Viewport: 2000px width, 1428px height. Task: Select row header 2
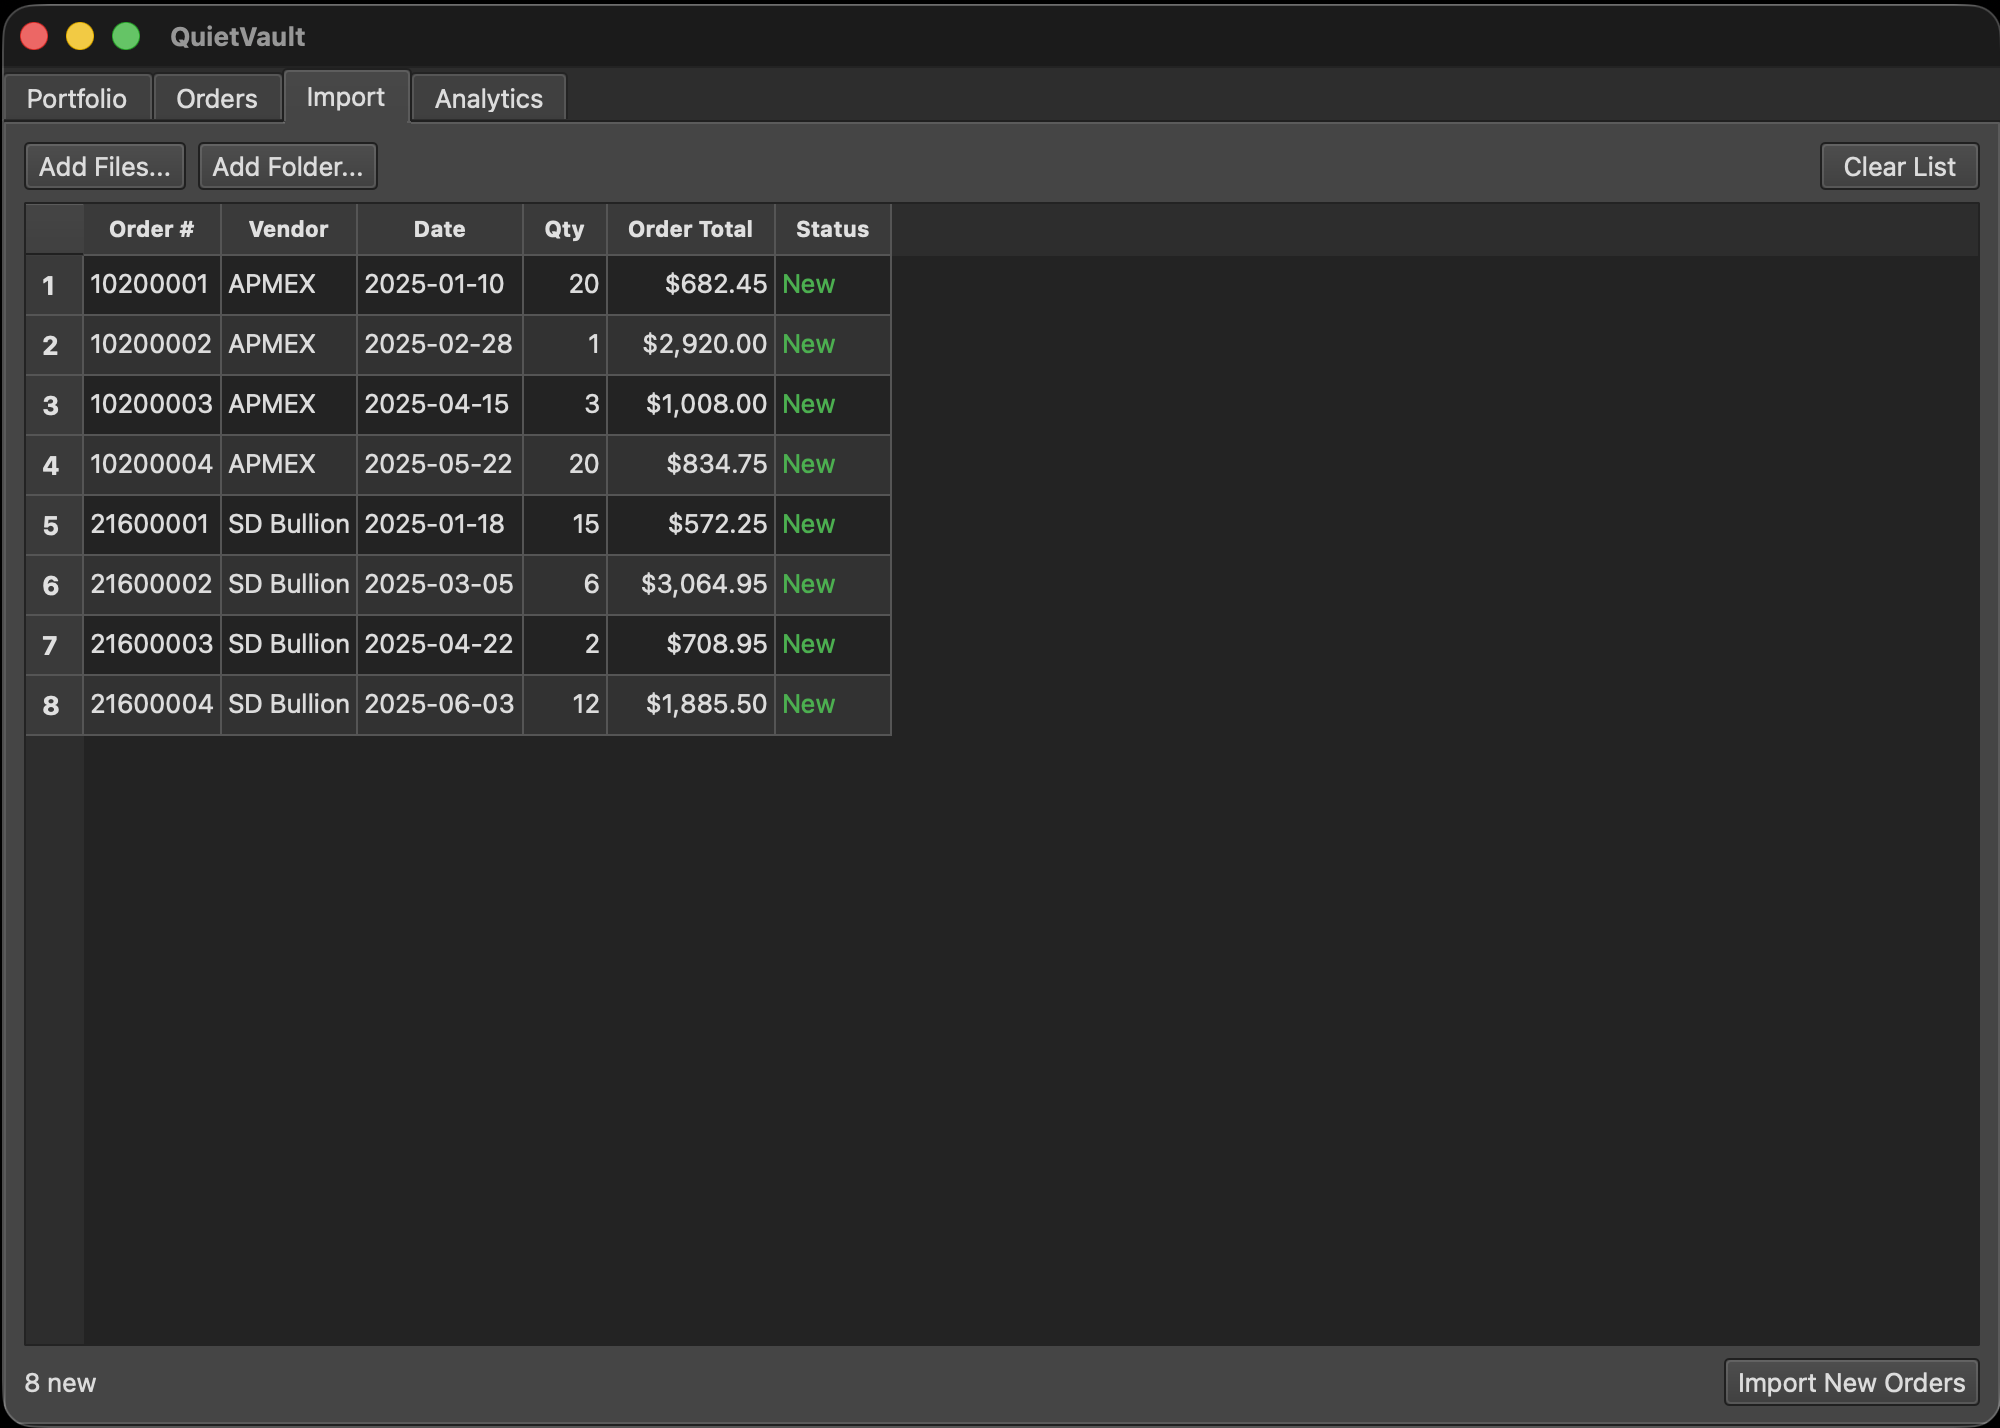[54, 345]
